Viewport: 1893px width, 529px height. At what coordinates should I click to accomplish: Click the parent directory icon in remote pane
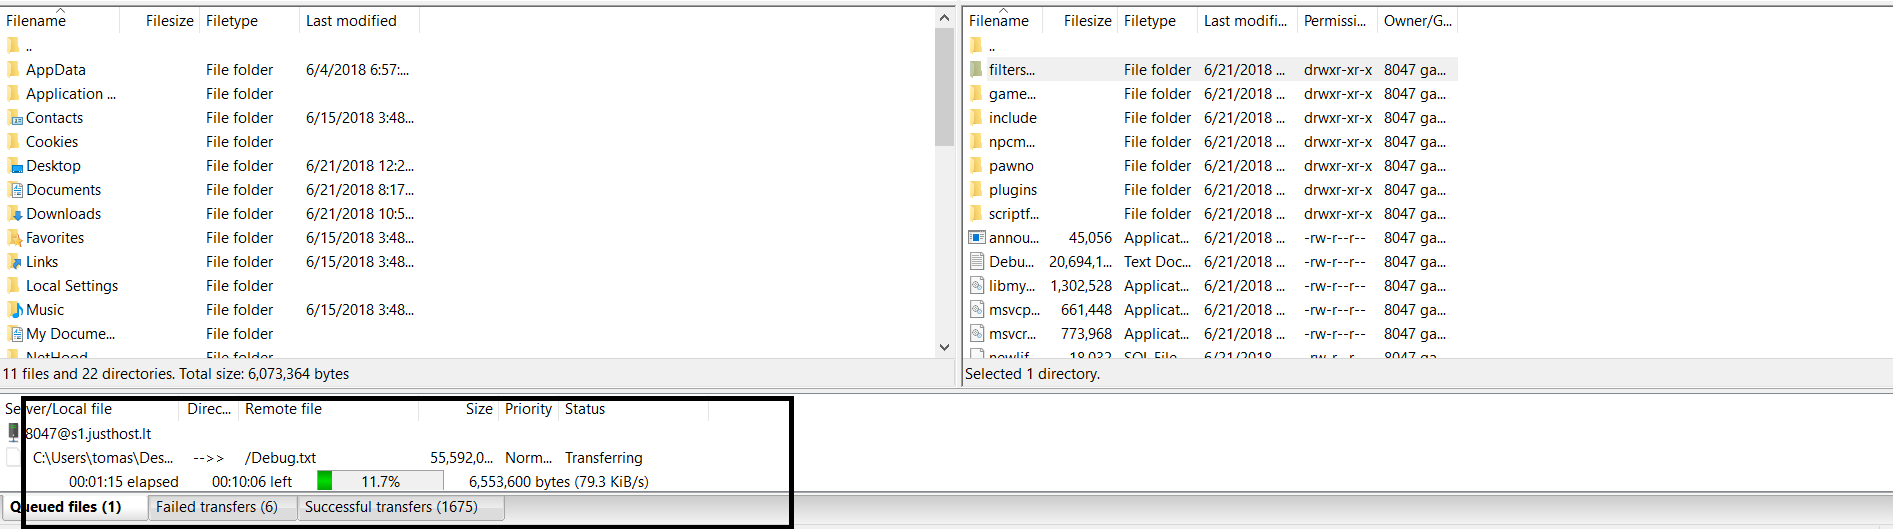point(976,45)
